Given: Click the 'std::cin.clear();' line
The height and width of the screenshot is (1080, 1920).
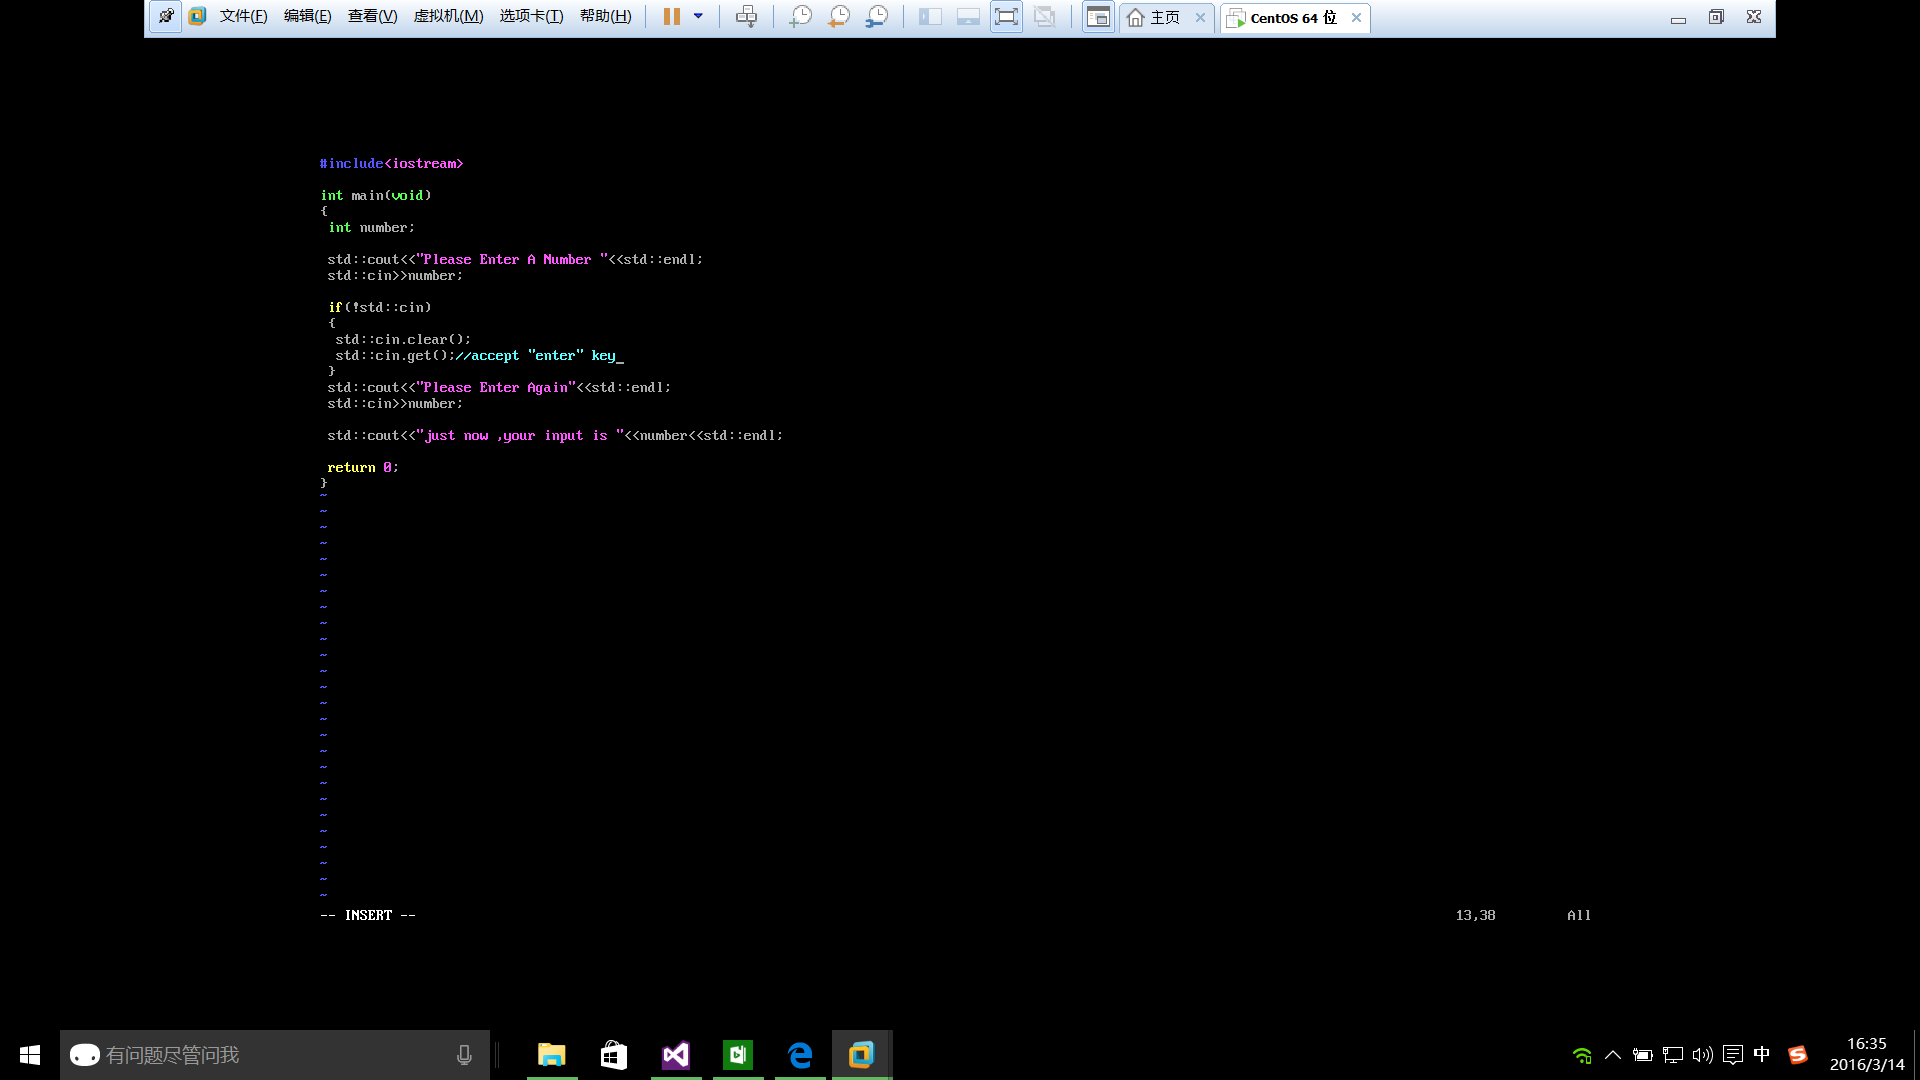Looking at the screenshot, I should pos(403,339).
